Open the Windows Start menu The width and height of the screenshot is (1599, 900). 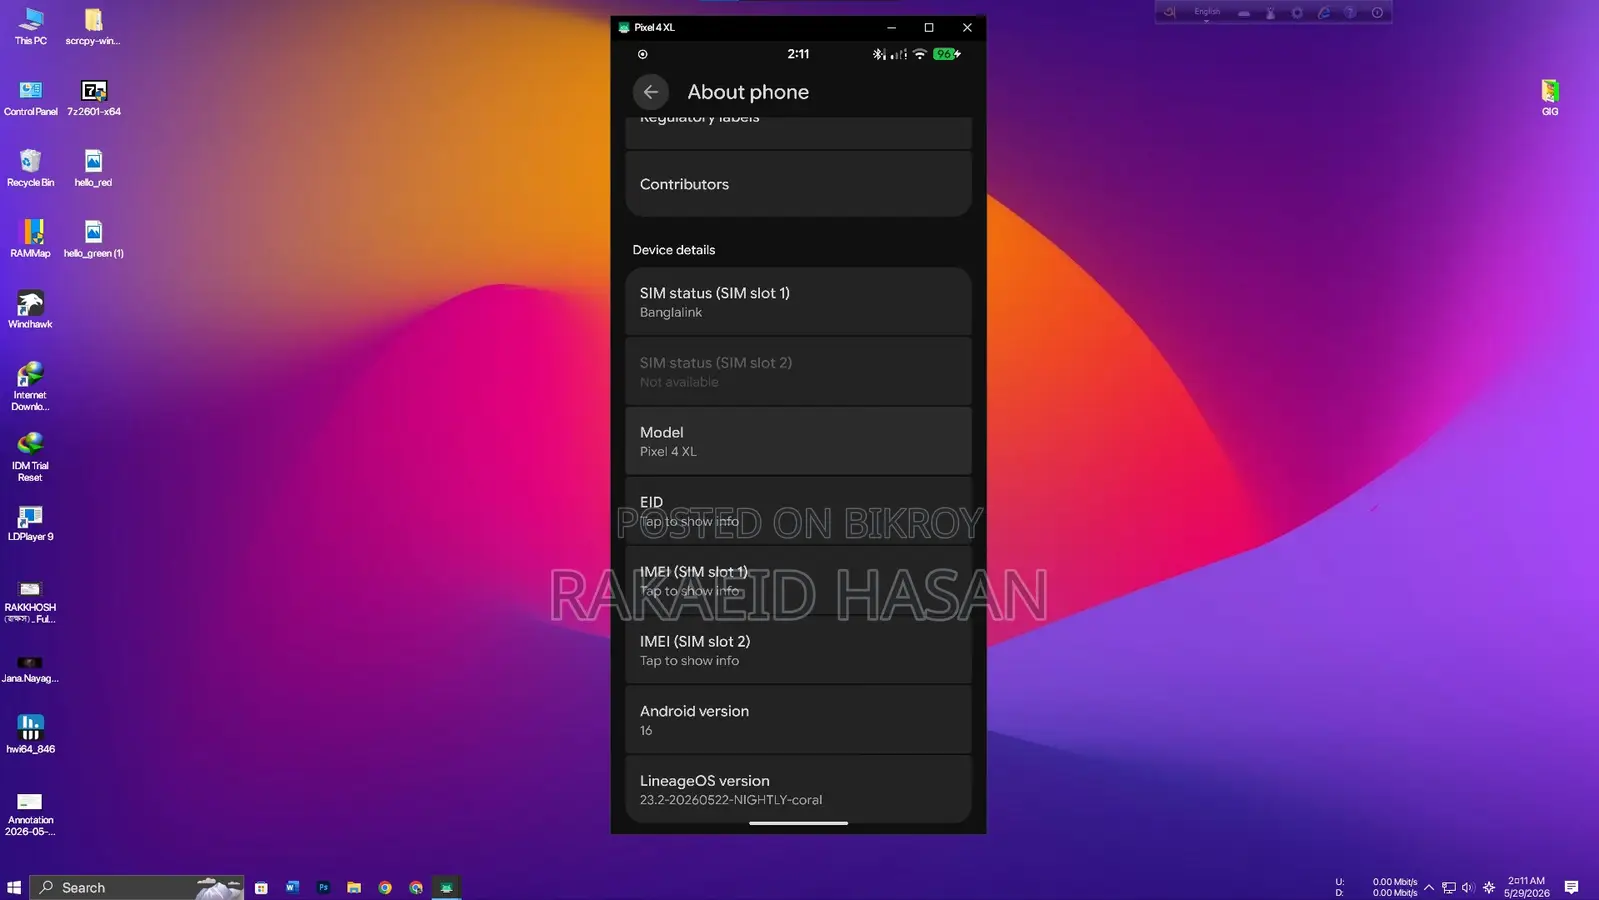[14, 887]
